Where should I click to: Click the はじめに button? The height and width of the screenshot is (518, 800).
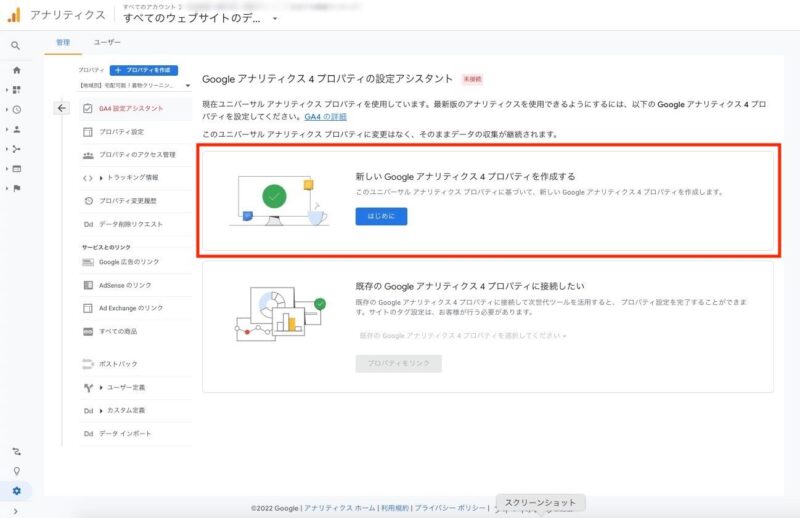tap(381, 216)
